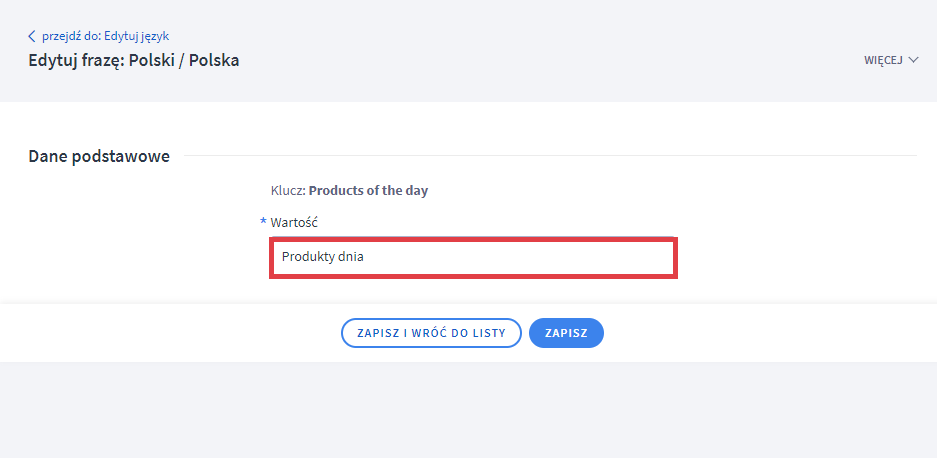Viewport: 937px width, 458px height.
Task: Focus the Wartość input field
Action: pyautogui.click(x=473, y=257)
